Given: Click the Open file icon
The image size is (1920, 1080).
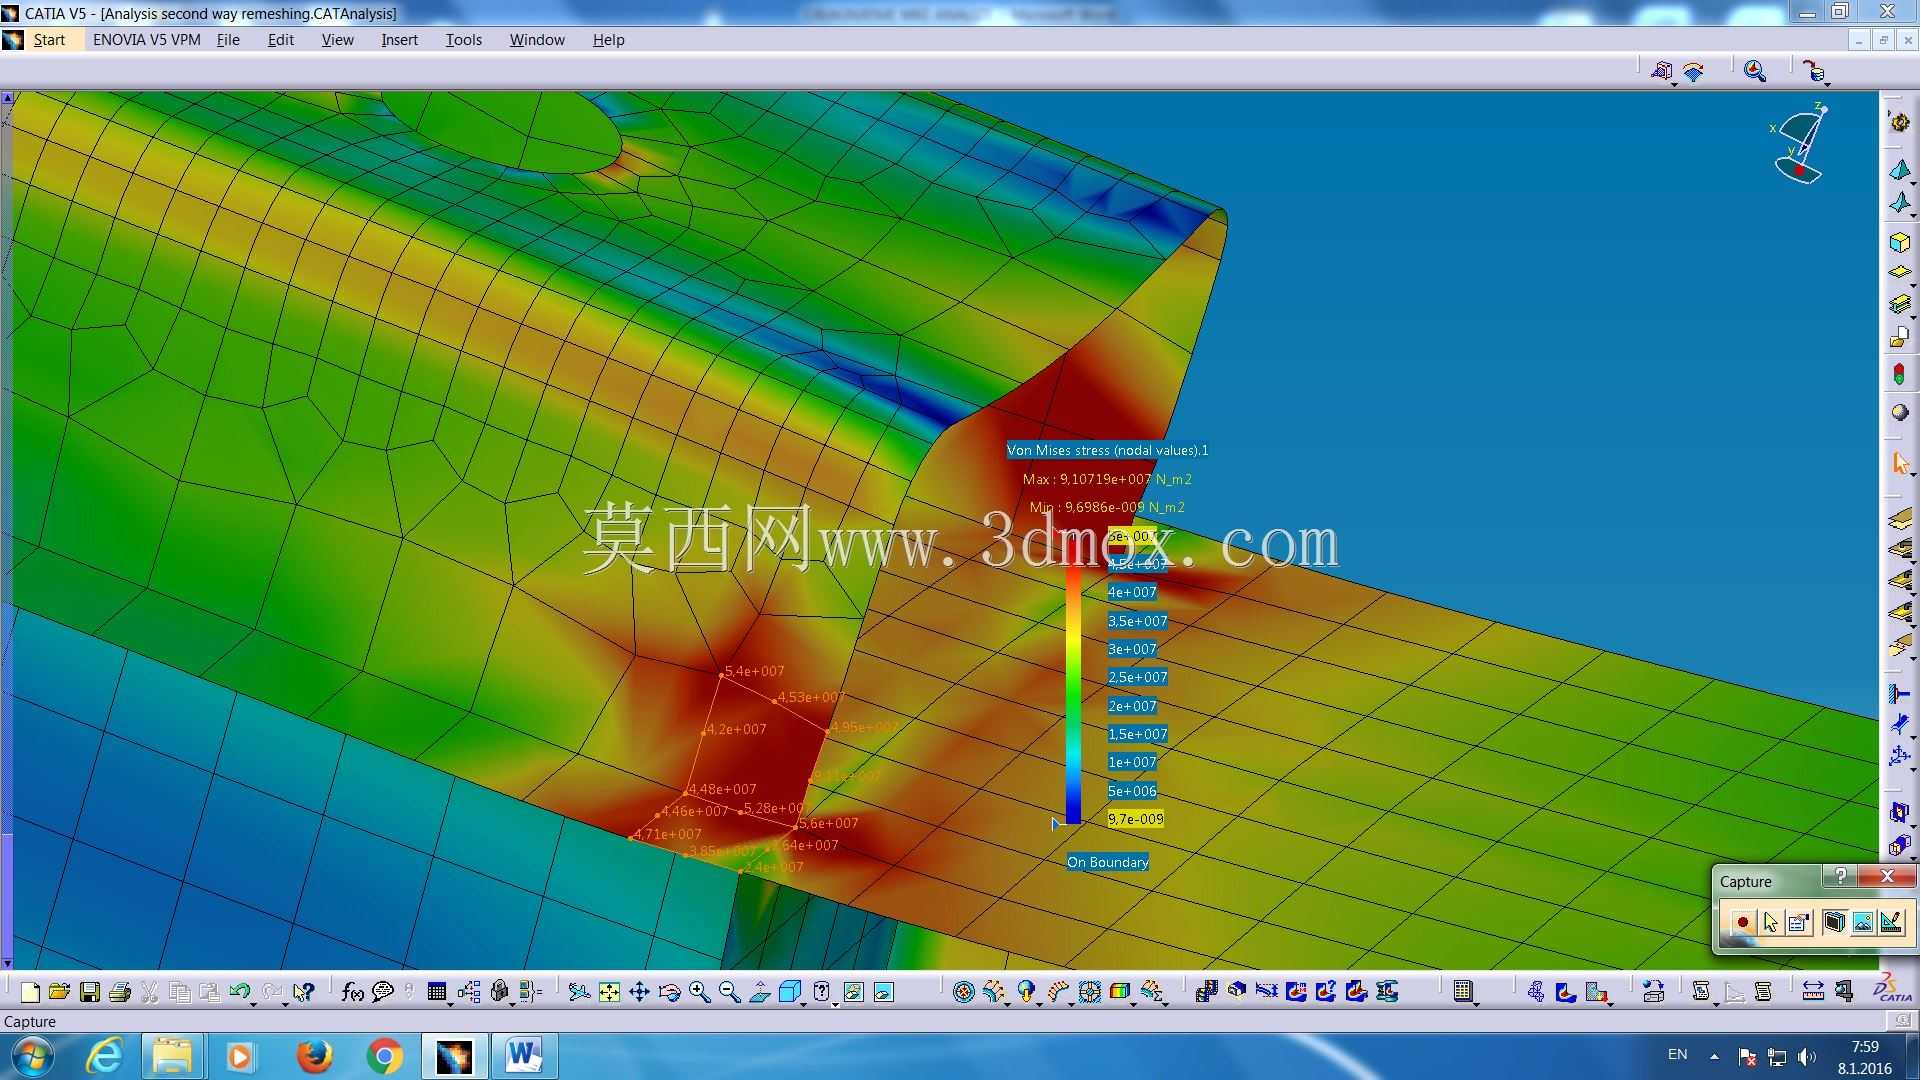Looking at the screenshot, I should pos(59,992).
